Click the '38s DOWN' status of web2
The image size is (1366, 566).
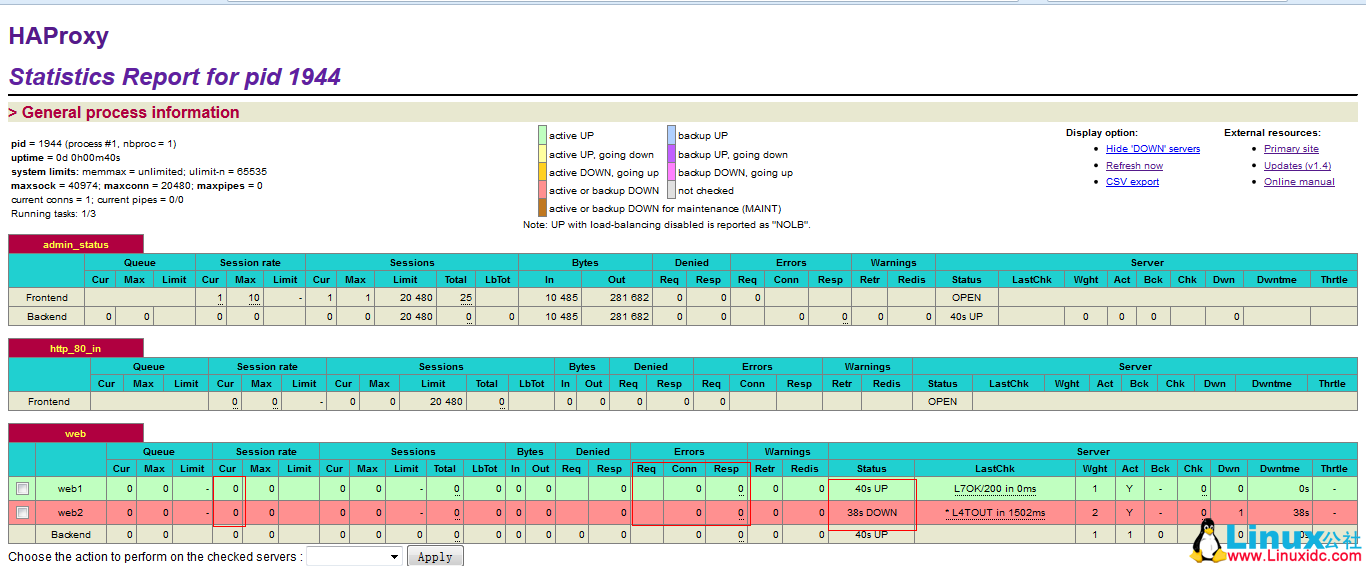(871, 513)
